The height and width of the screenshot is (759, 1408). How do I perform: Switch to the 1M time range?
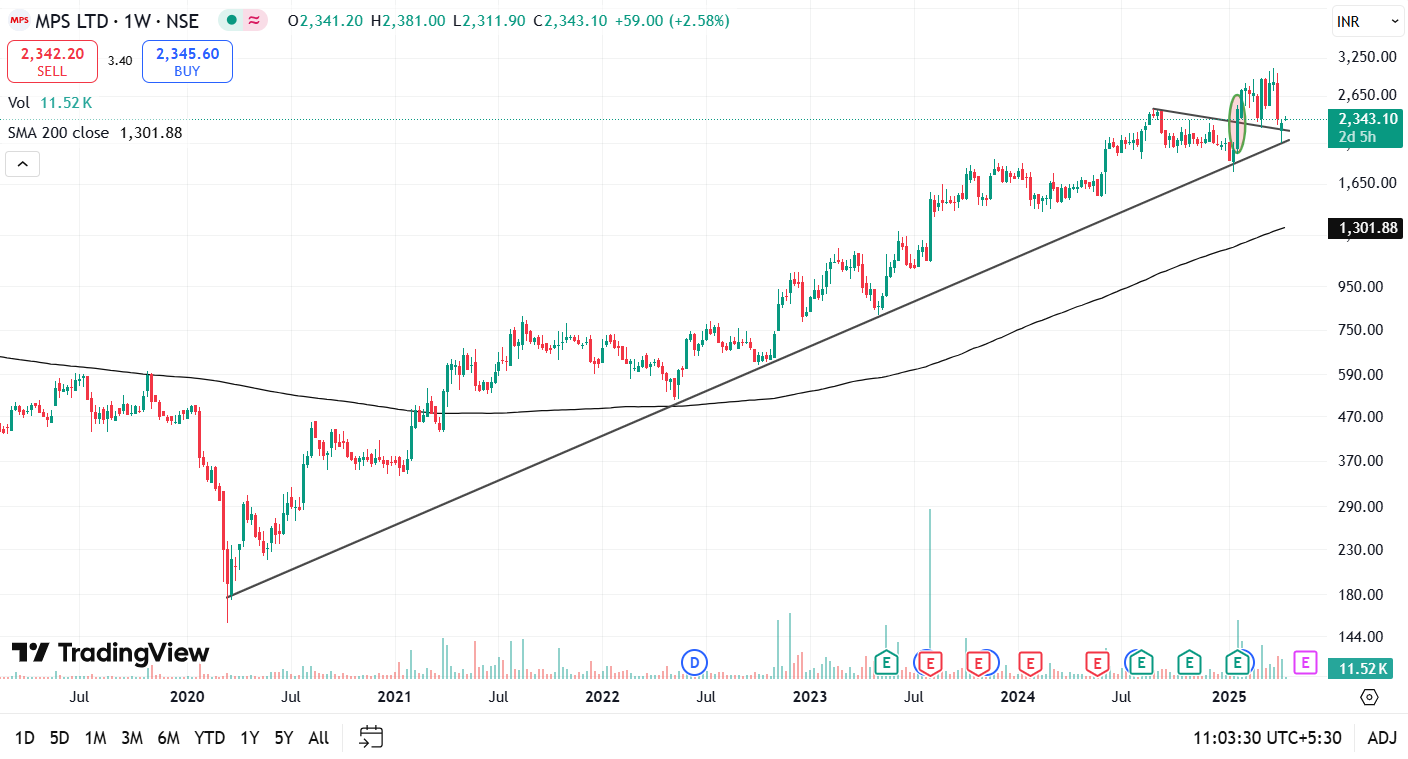95,738
